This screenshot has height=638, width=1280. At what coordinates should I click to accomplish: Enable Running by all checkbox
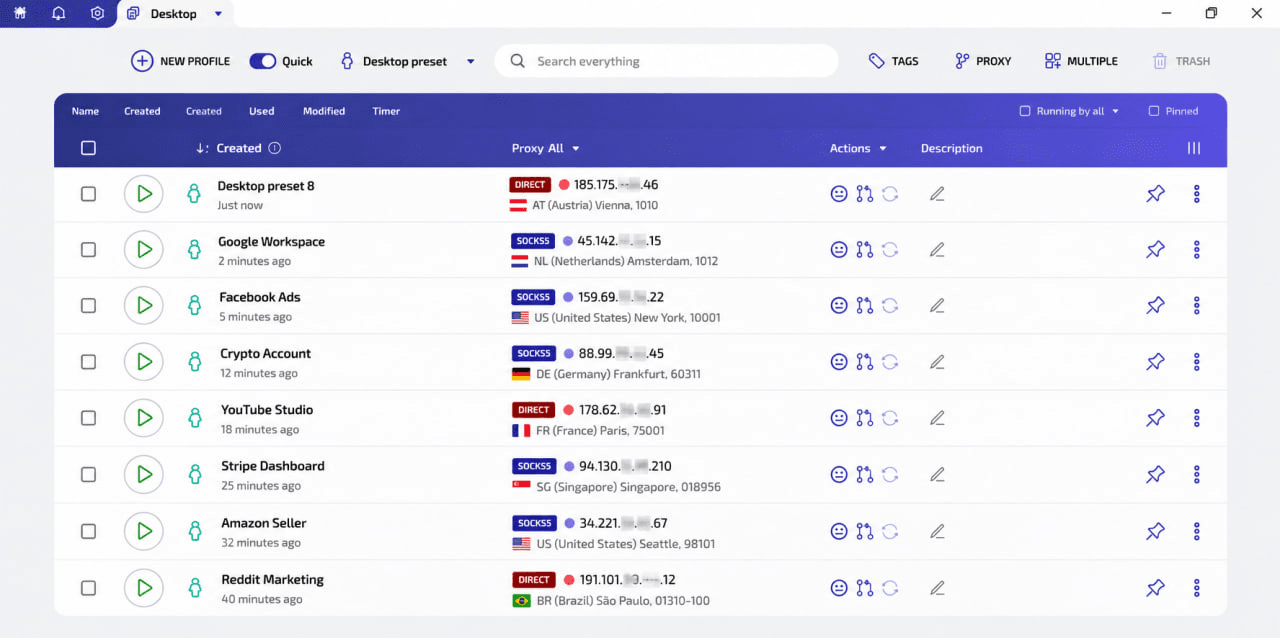tap(1024, 111)
